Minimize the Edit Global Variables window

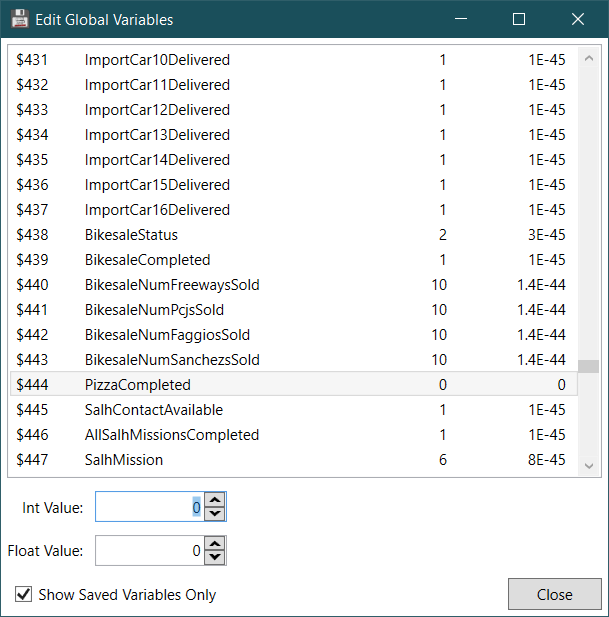click(x=460, y=19)
